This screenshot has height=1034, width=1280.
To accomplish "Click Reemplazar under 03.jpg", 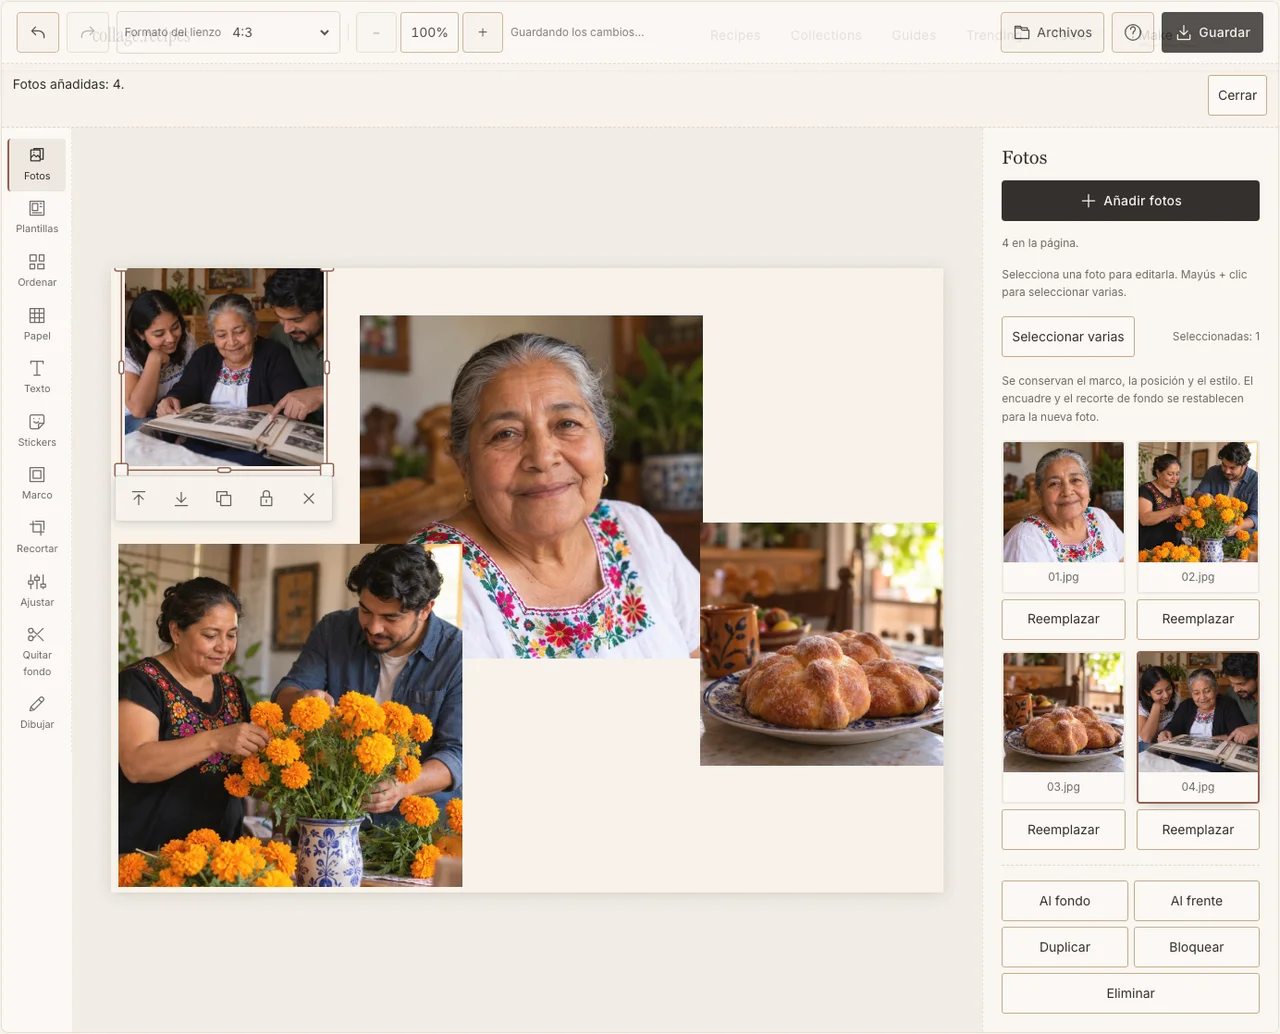I will point(1063,830).
